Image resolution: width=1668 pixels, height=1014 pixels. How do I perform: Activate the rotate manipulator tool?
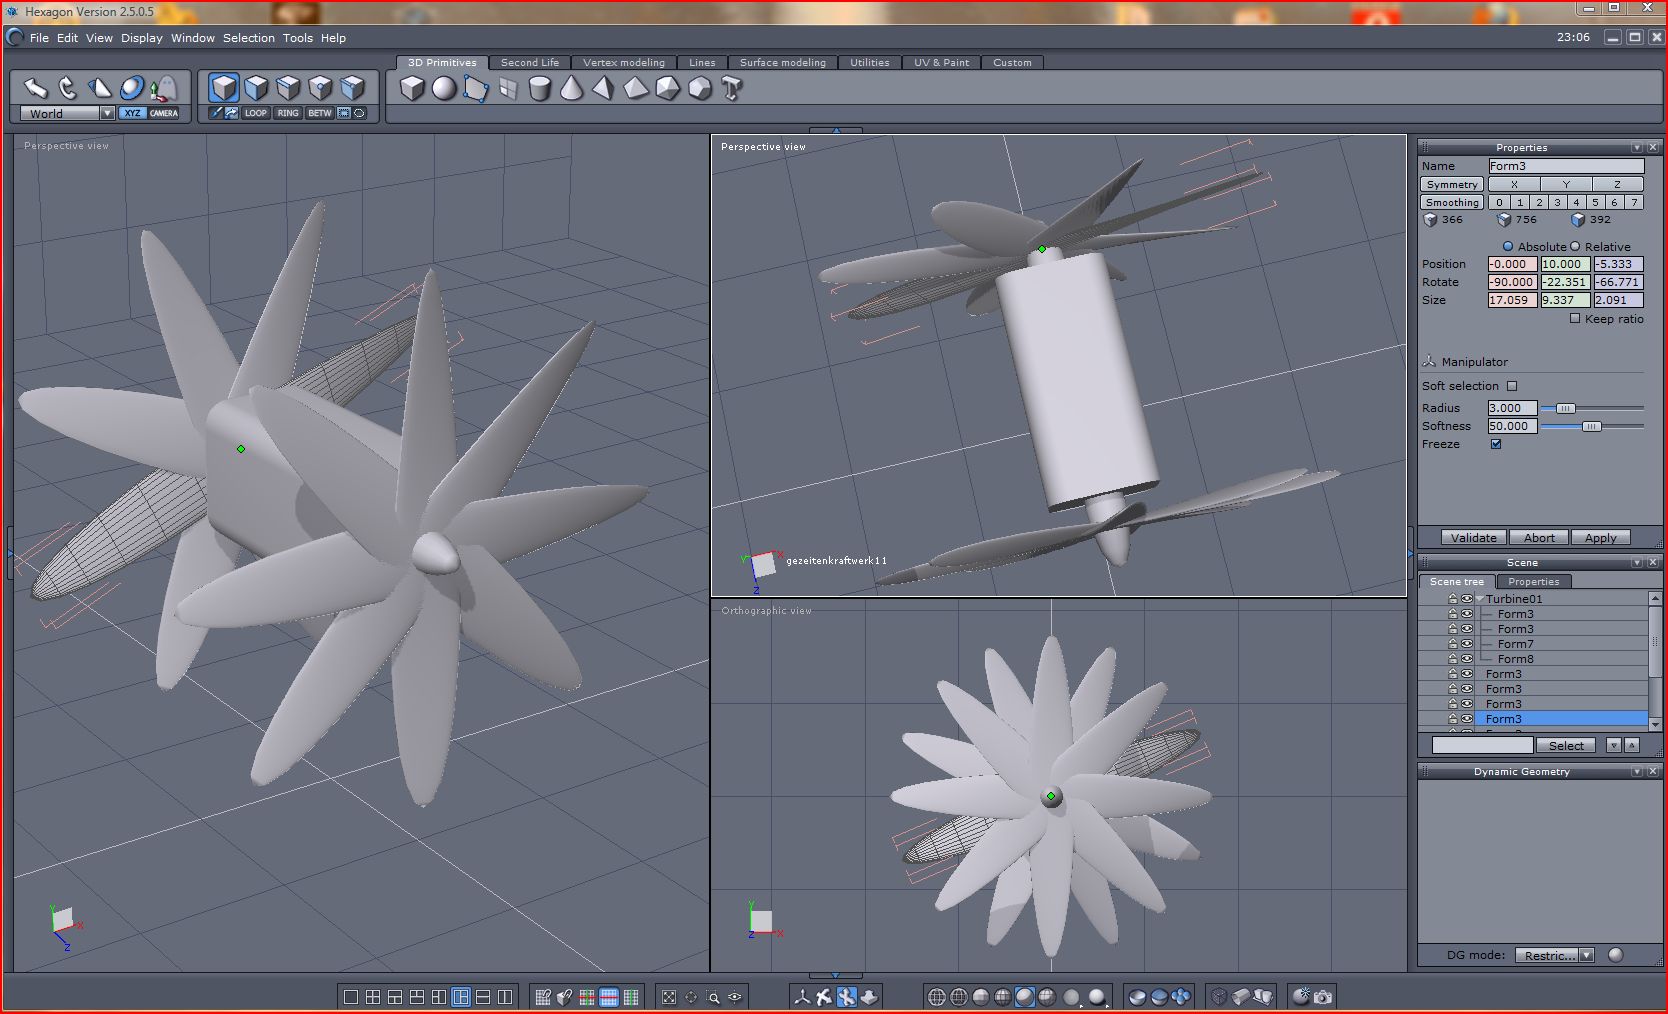coord(68,88)
